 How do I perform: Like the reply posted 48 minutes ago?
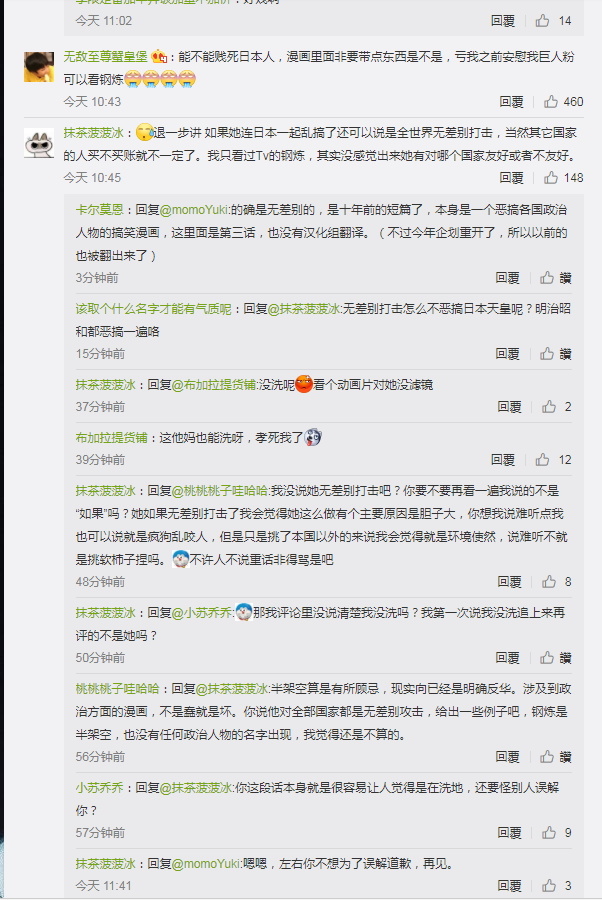[549, 581]
